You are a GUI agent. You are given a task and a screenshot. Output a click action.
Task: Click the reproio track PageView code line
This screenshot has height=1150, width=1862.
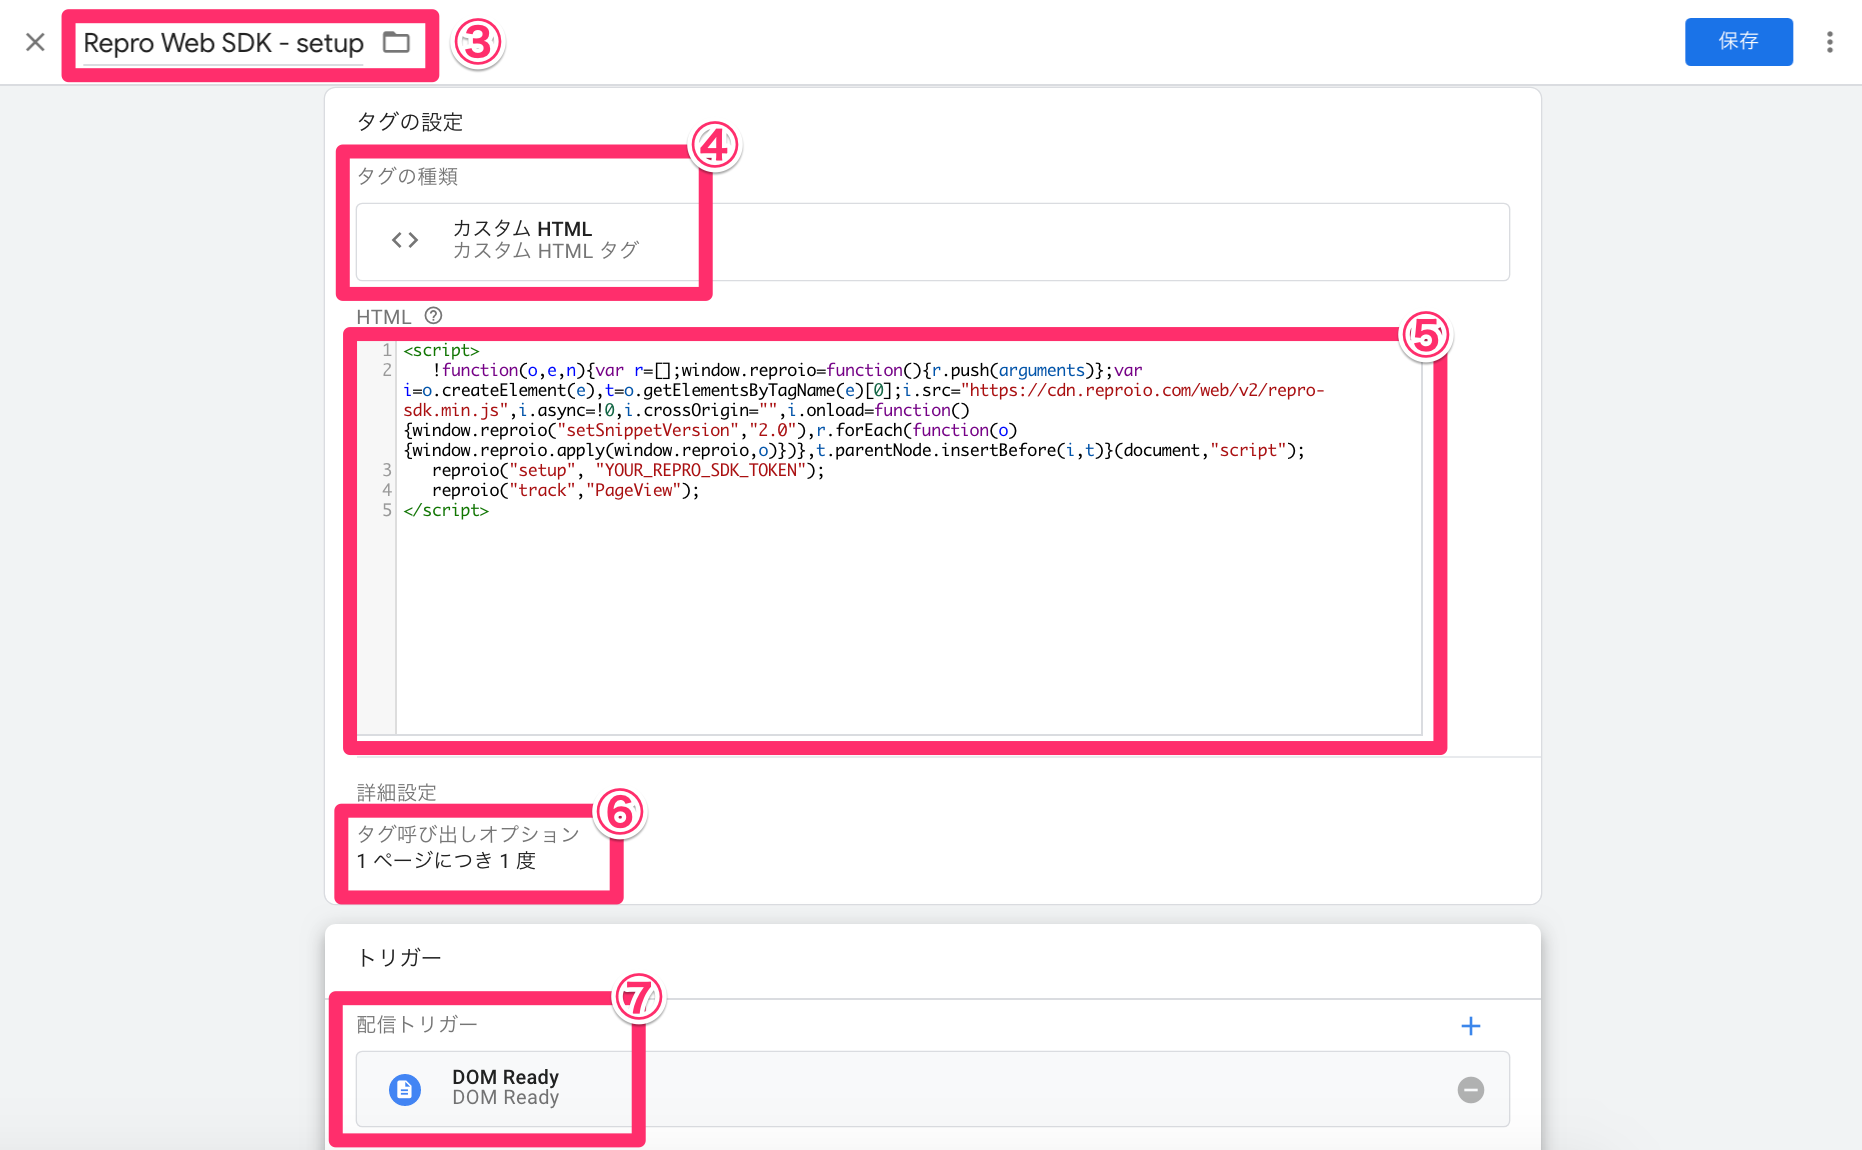point(565,490)
